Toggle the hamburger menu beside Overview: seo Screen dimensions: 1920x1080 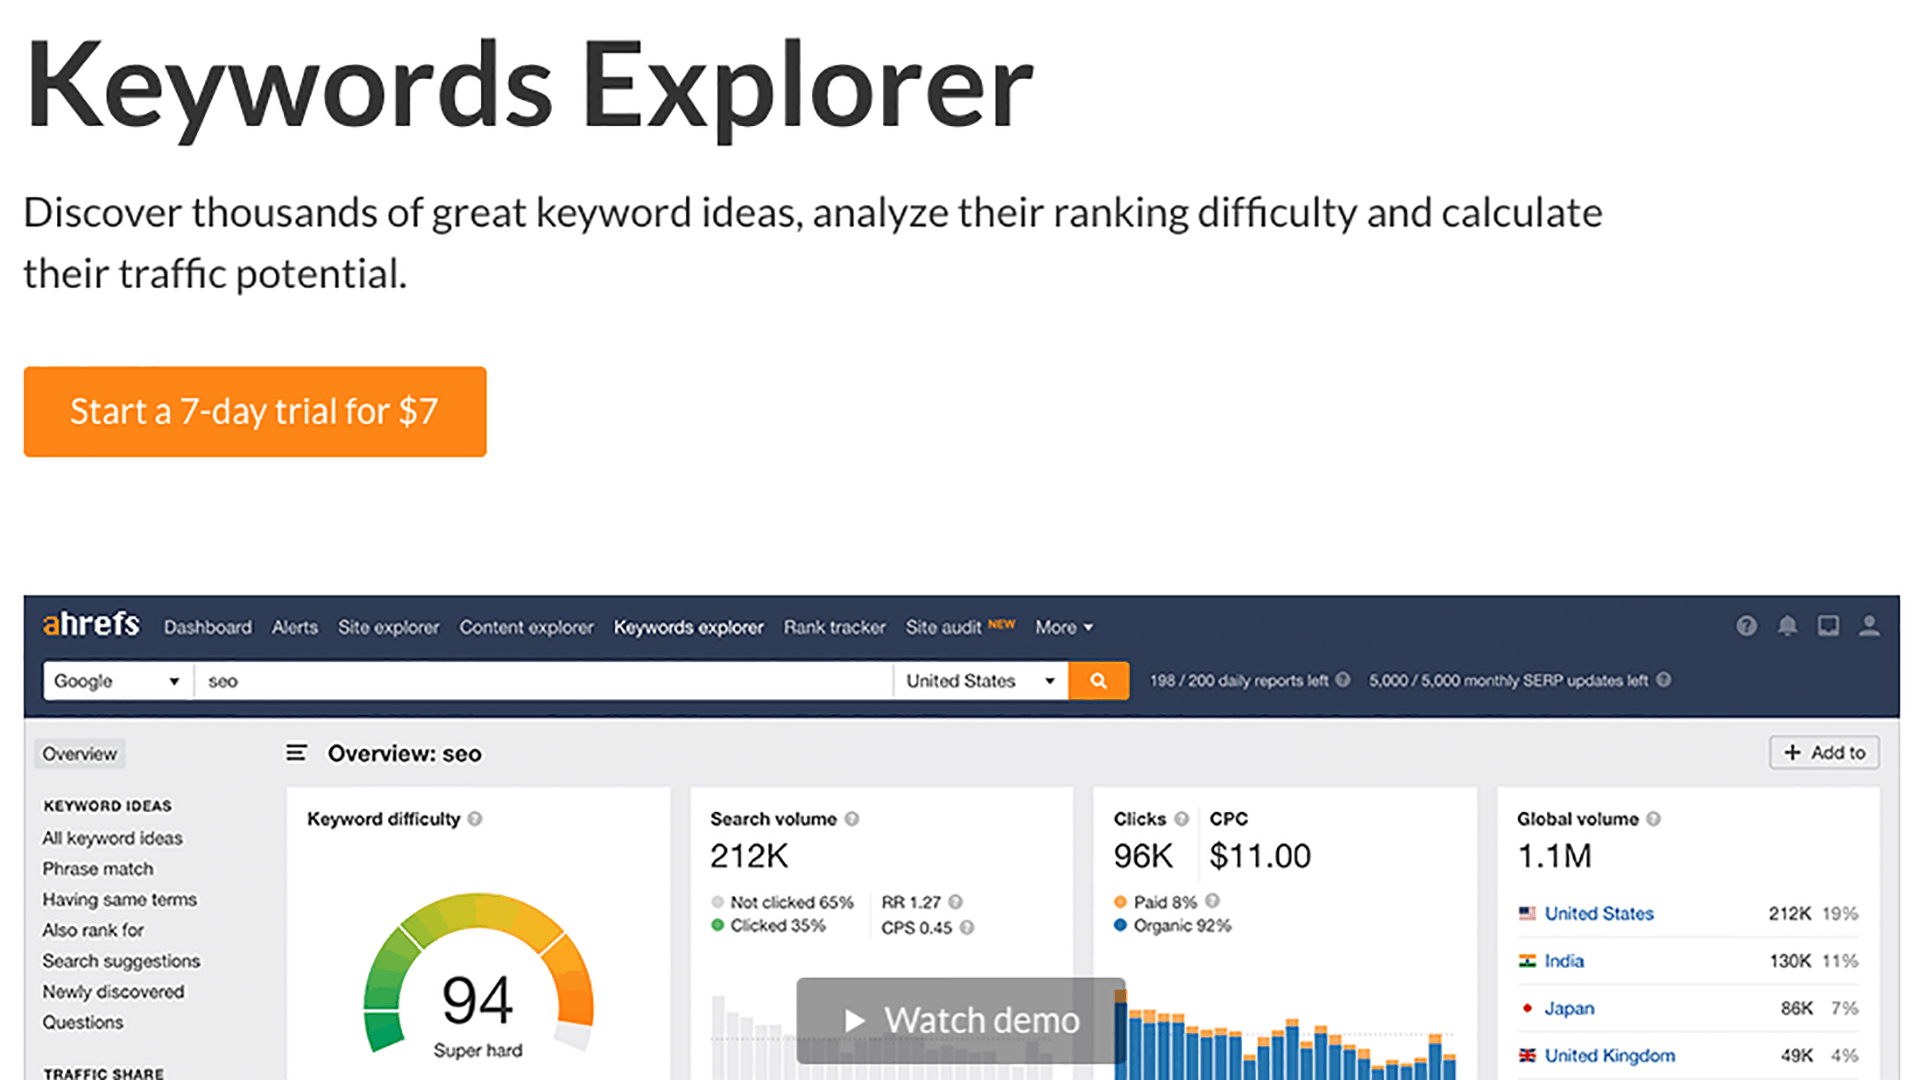tap(296, 752)
